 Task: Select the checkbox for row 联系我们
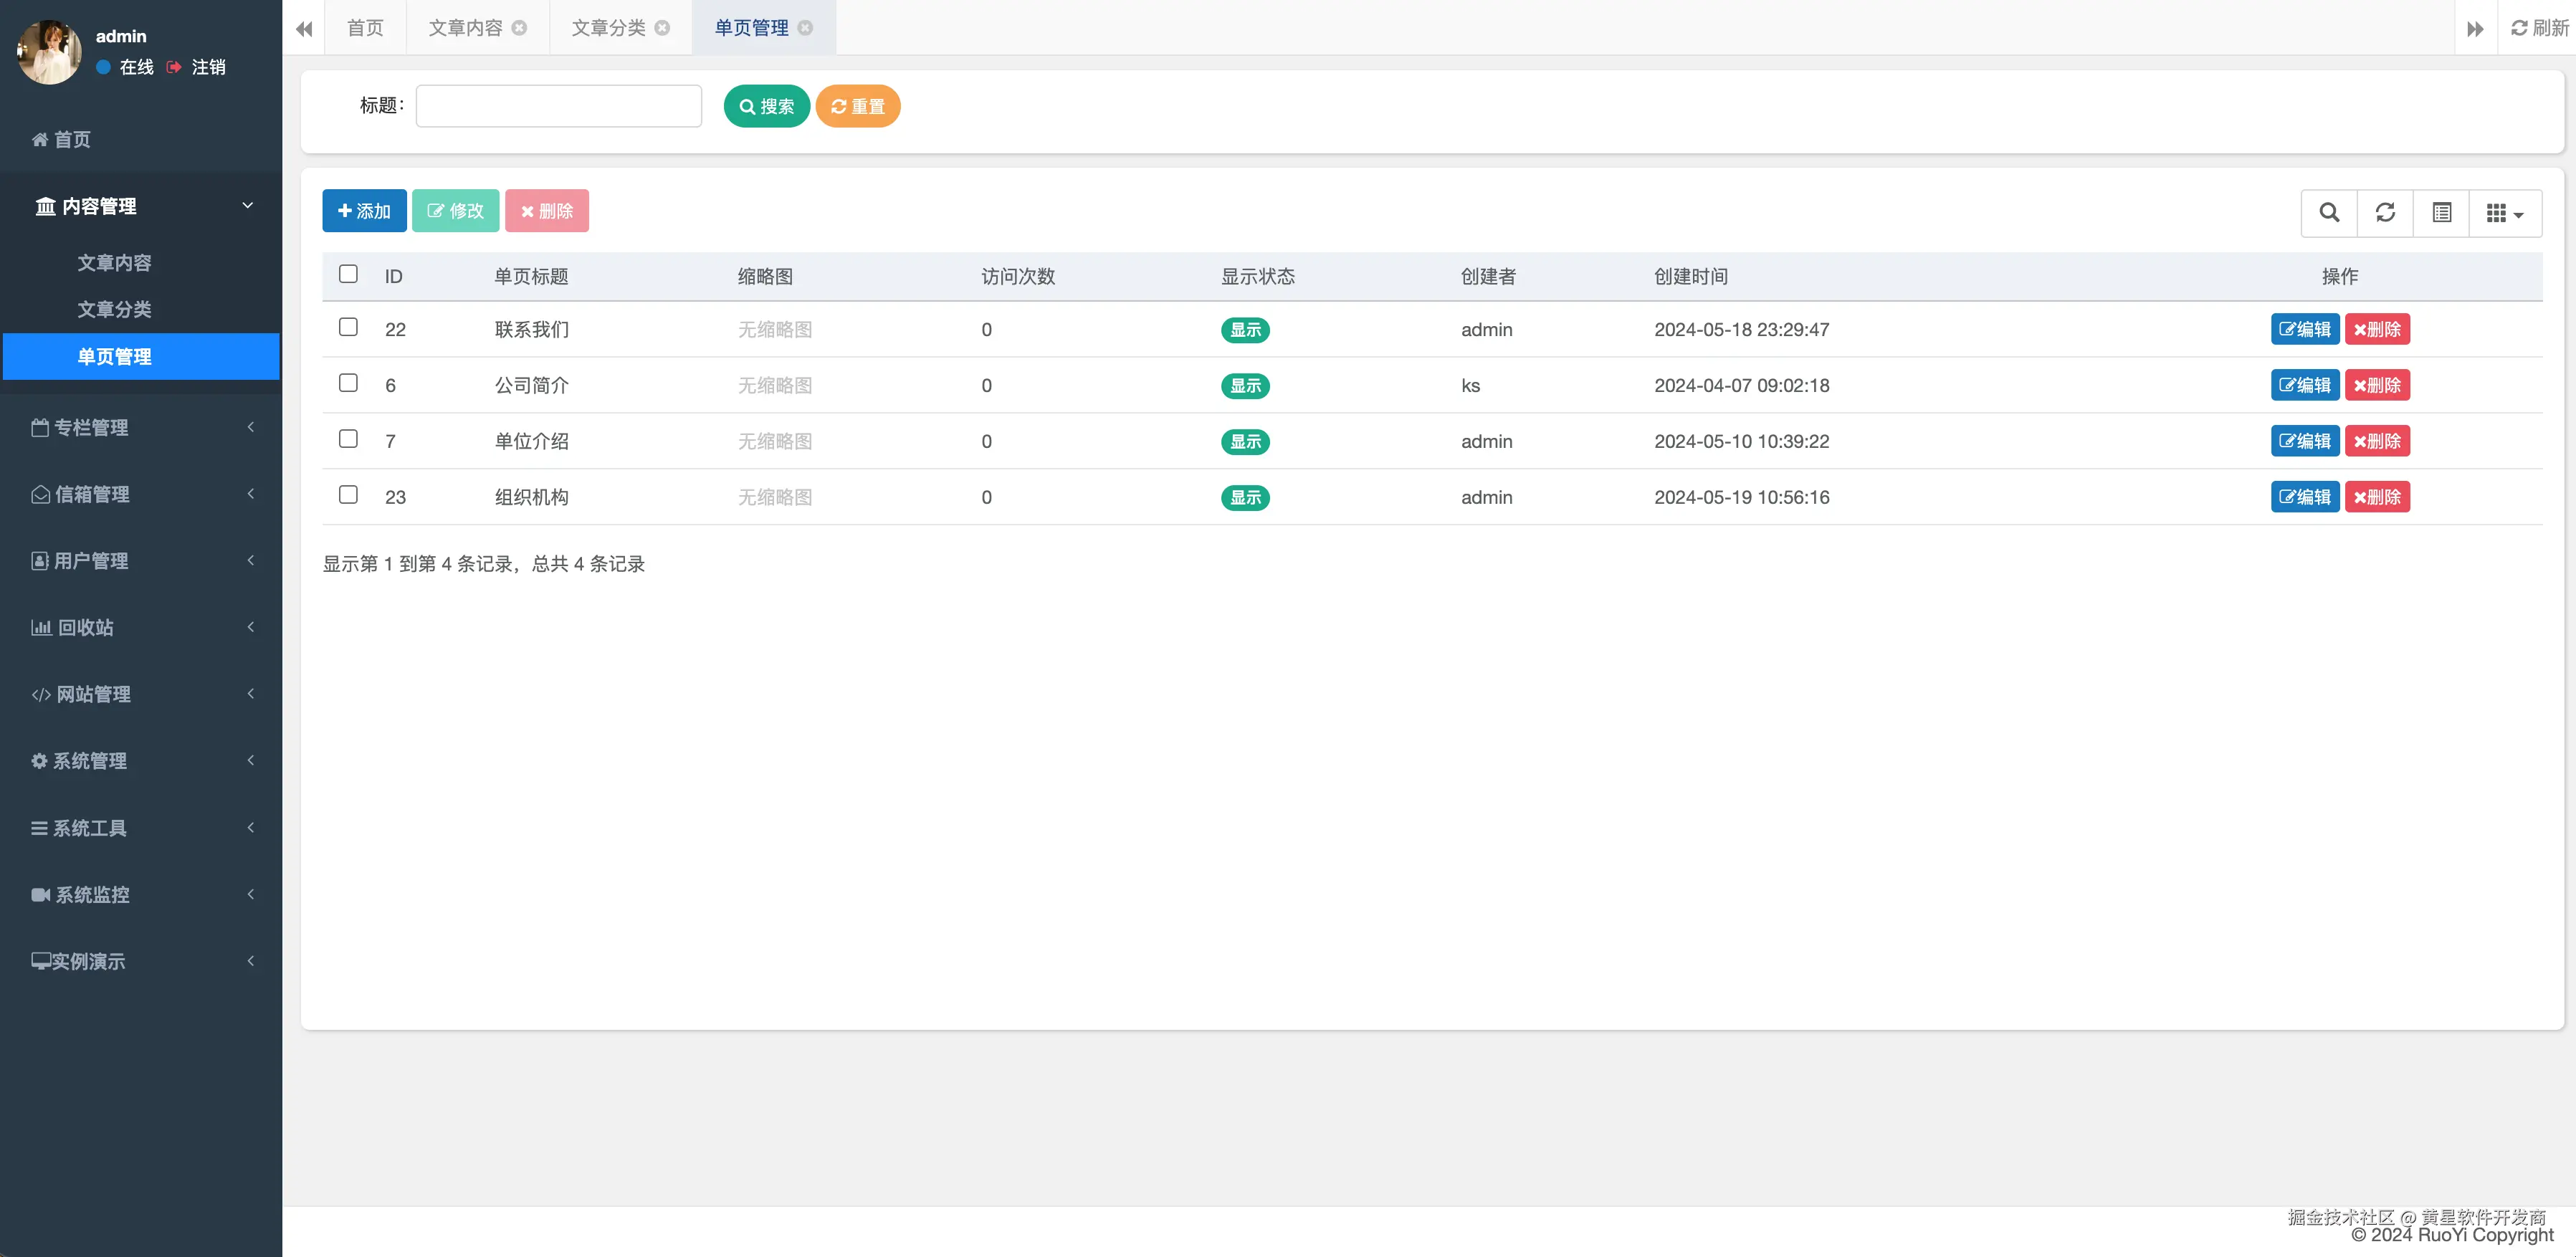coord(348,327)
